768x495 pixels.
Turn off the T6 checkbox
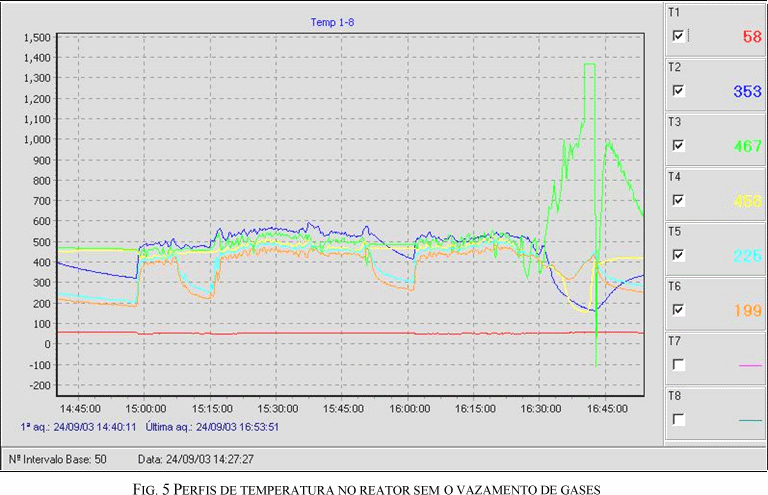(679, 310)
